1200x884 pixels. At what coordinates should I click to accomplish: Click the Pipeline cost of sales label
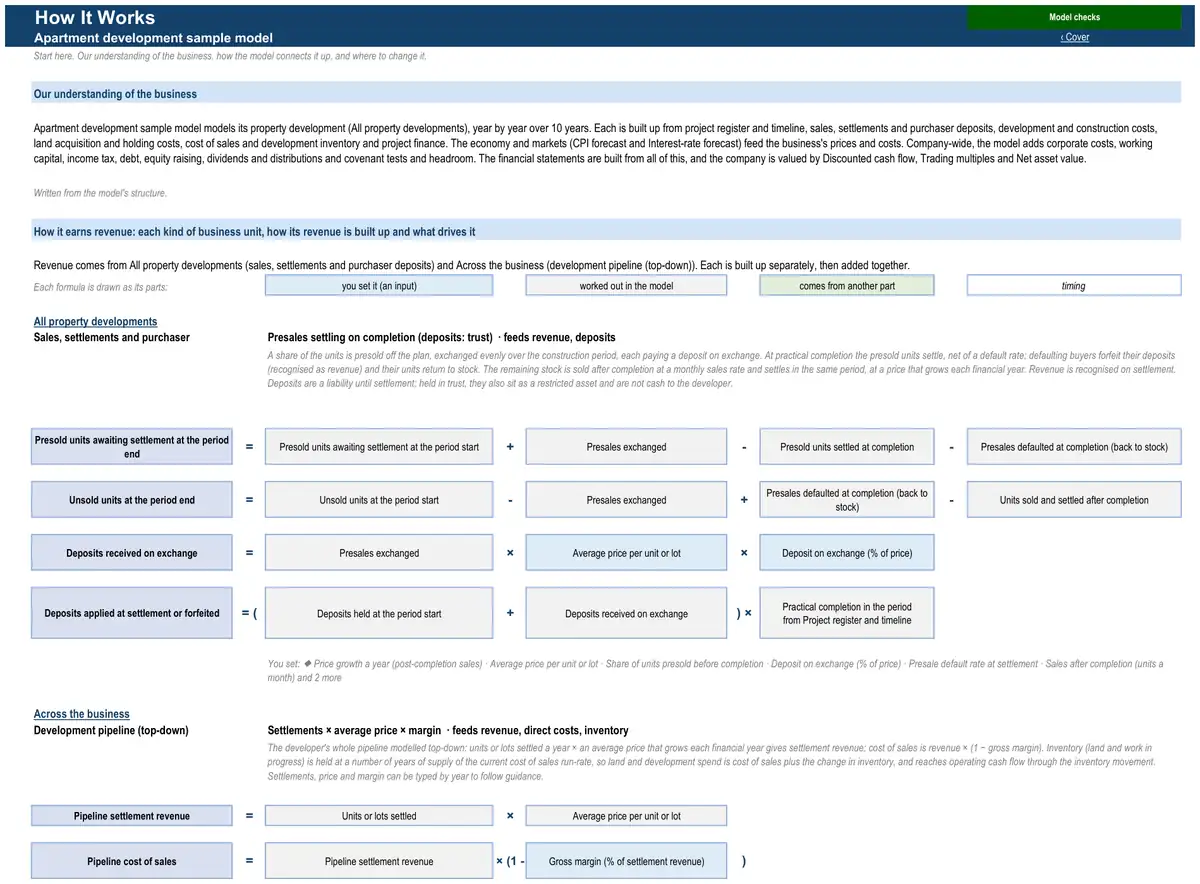pyautogui.click(x=132, y=861)
